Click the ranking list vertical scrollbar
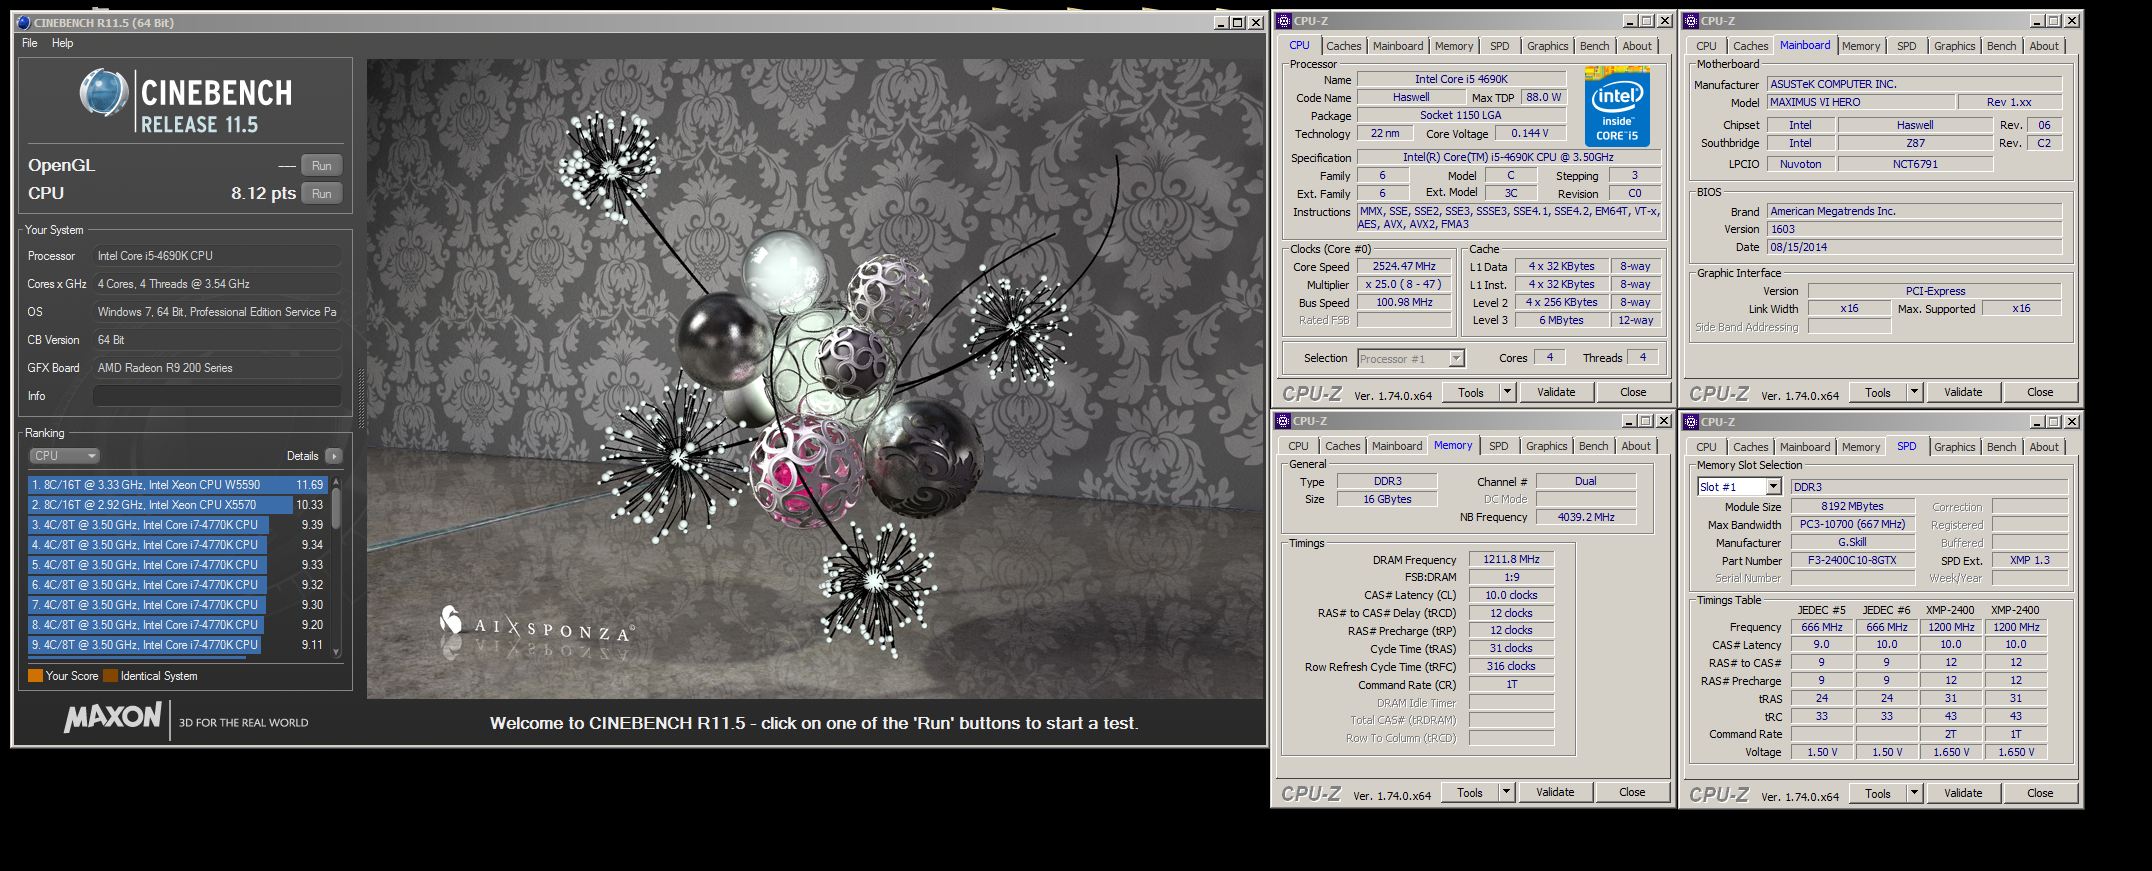The image size is (2152, 871). click(336, 565)
